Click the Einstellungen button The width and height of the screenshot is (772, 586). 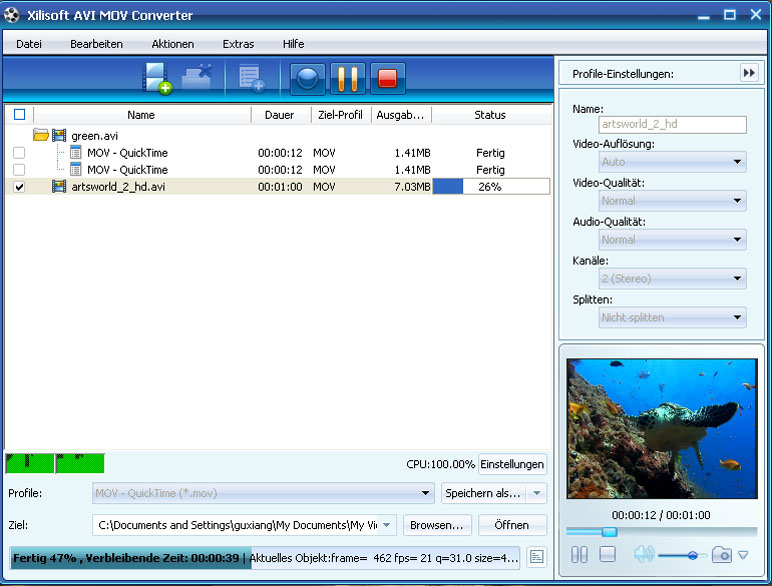[x=512, y=464]
